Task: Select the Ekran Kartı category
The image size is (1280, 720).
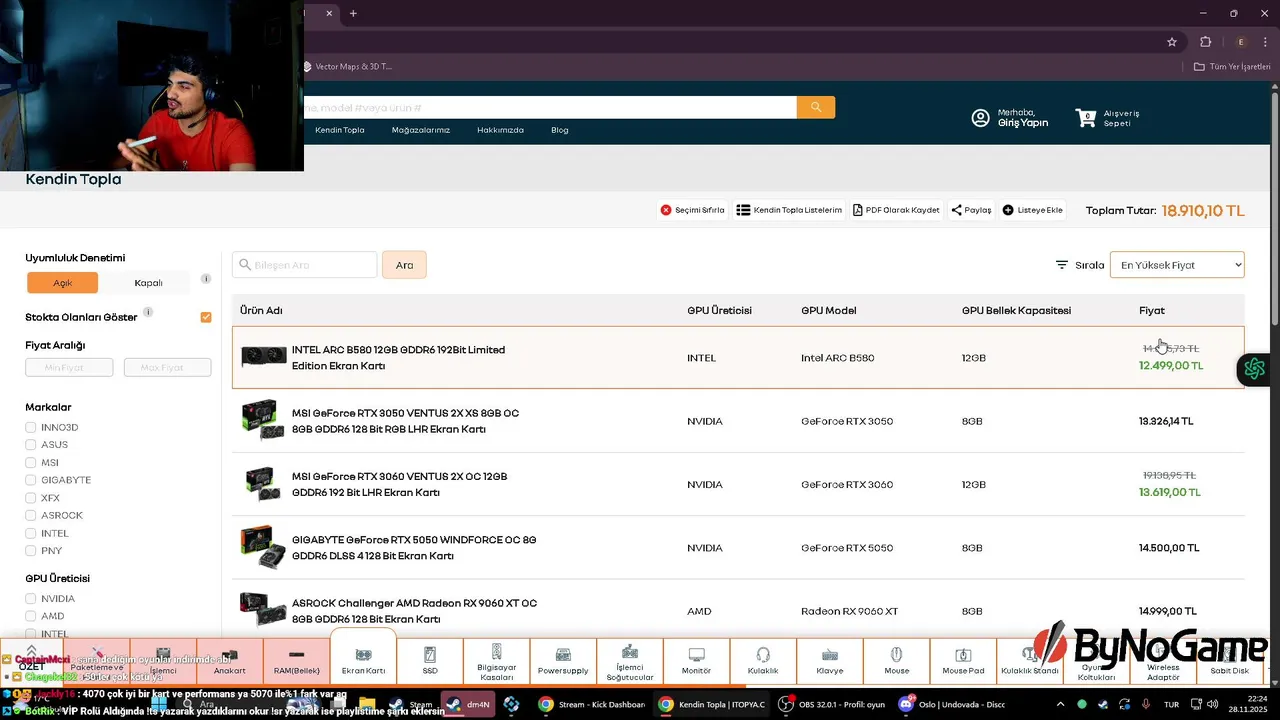Action: [363, 658]
